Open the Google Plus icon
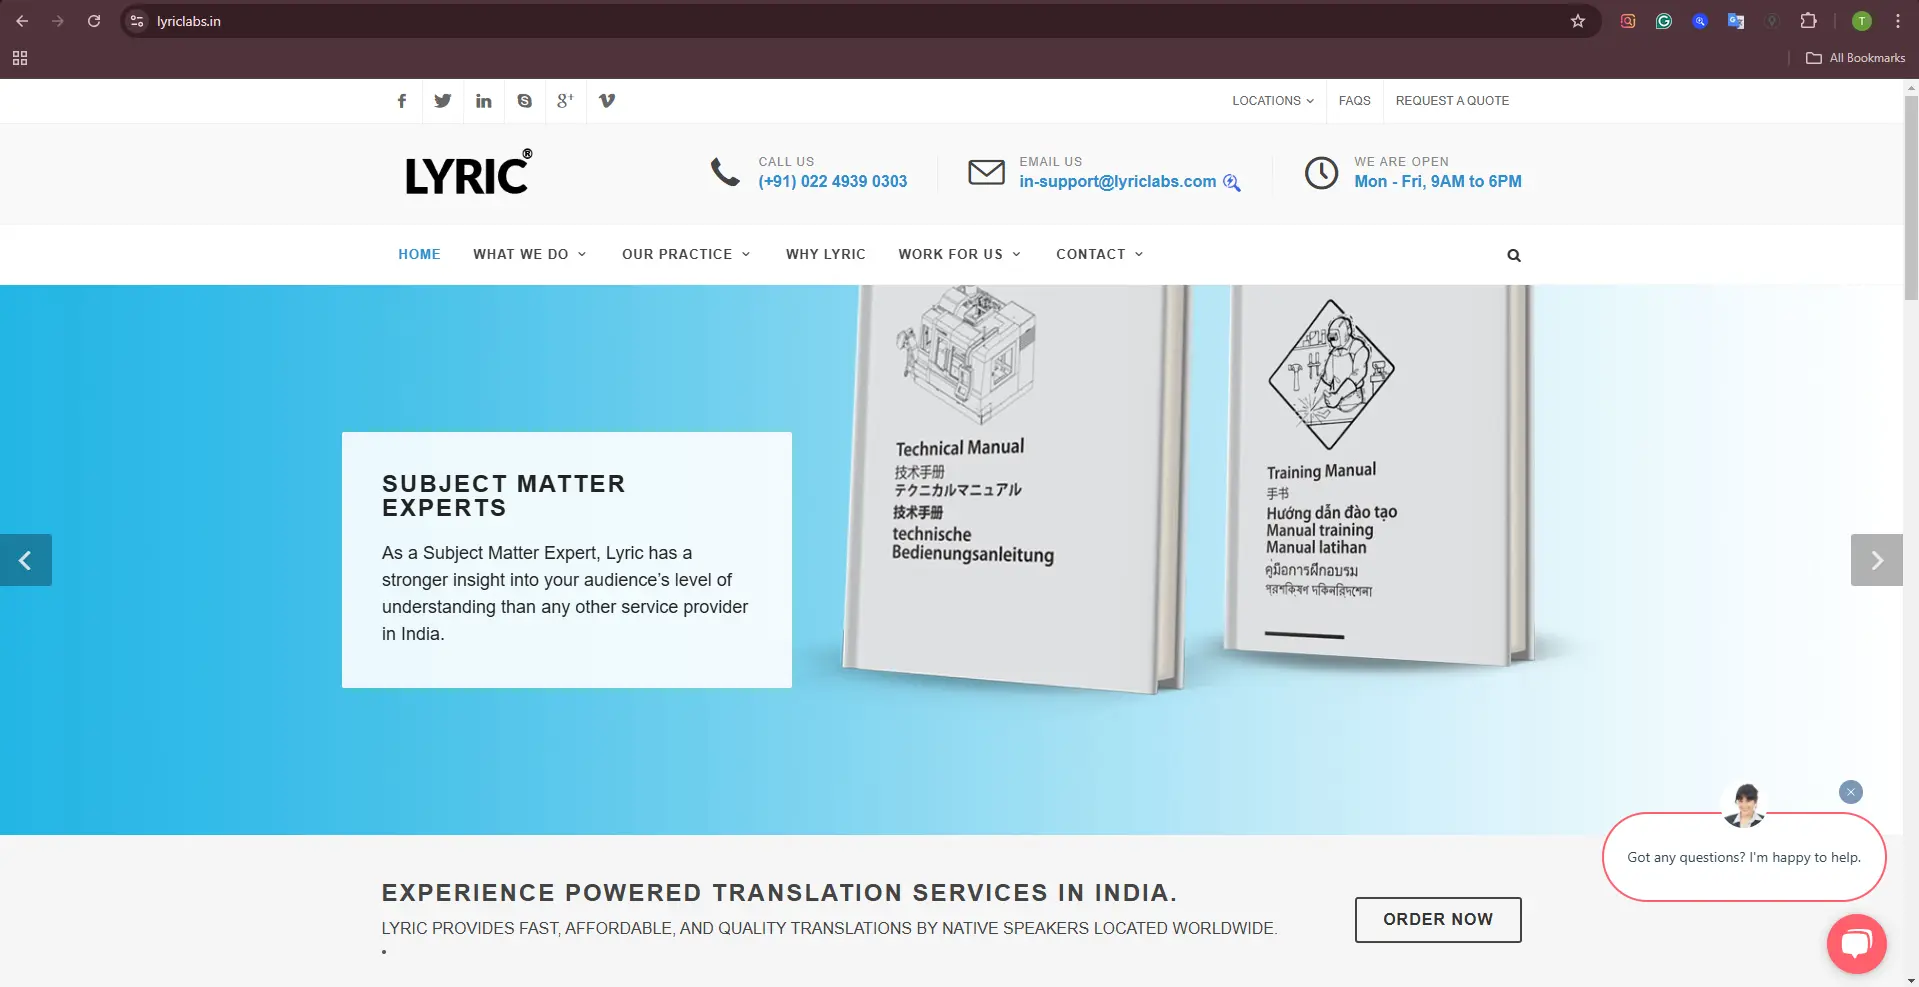 pos(565,101)
